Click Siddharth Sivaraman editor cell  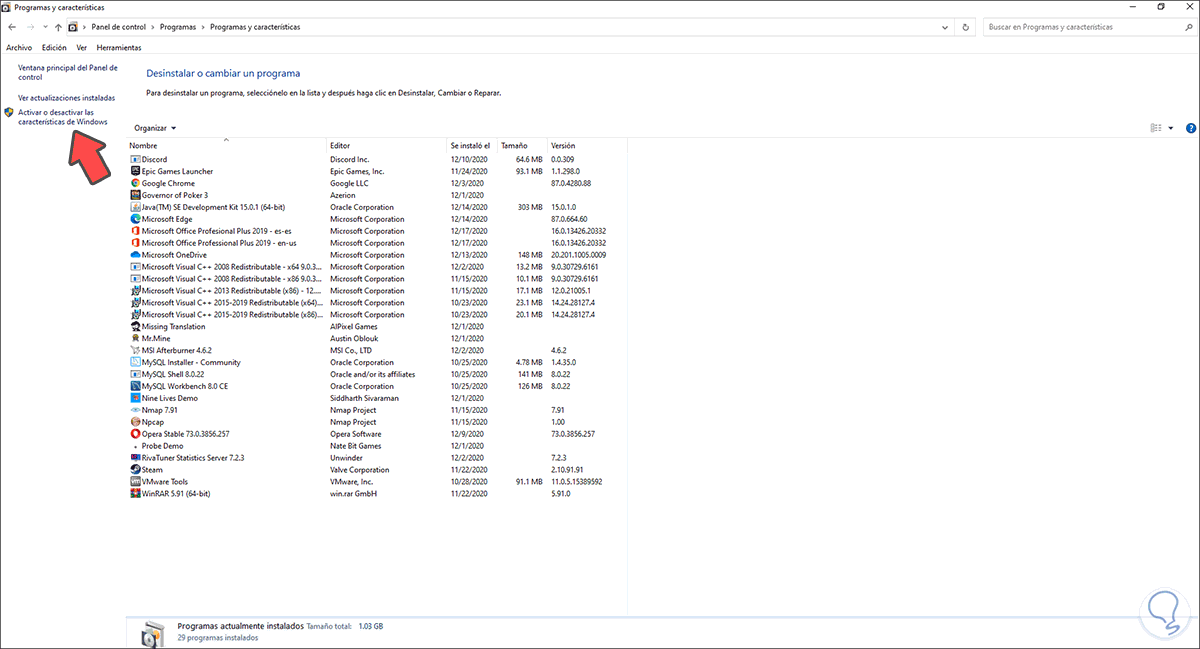(x=364, y=398)
